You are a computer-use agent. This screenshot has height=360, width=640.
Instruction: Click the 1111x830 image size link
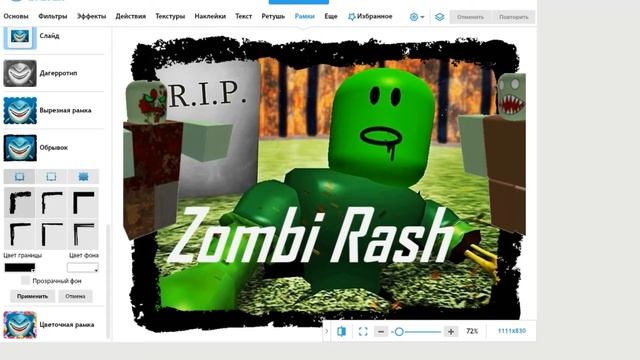(511, 331)
